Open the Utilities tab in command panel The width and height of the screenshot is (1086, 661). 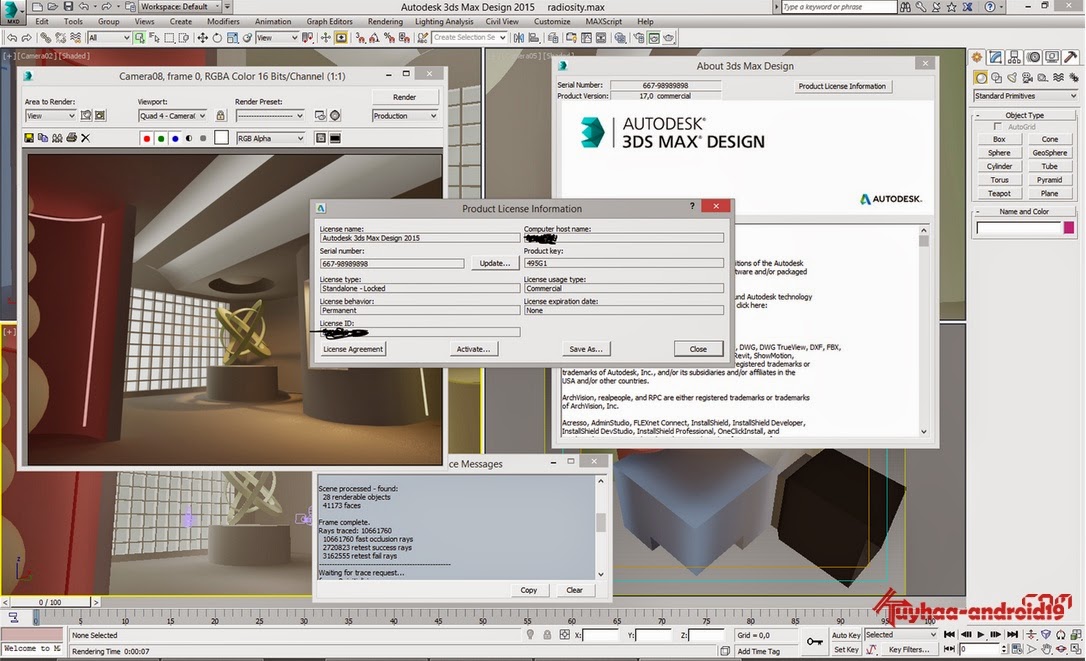click(x=1071, y=58)
